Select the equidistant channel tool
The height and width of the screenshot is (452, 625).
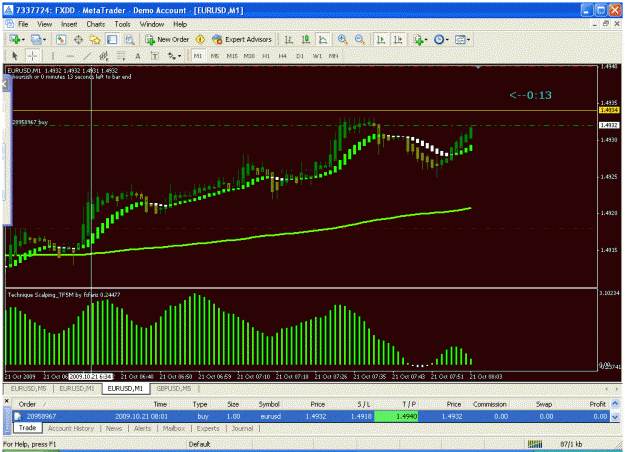[104, 56]
